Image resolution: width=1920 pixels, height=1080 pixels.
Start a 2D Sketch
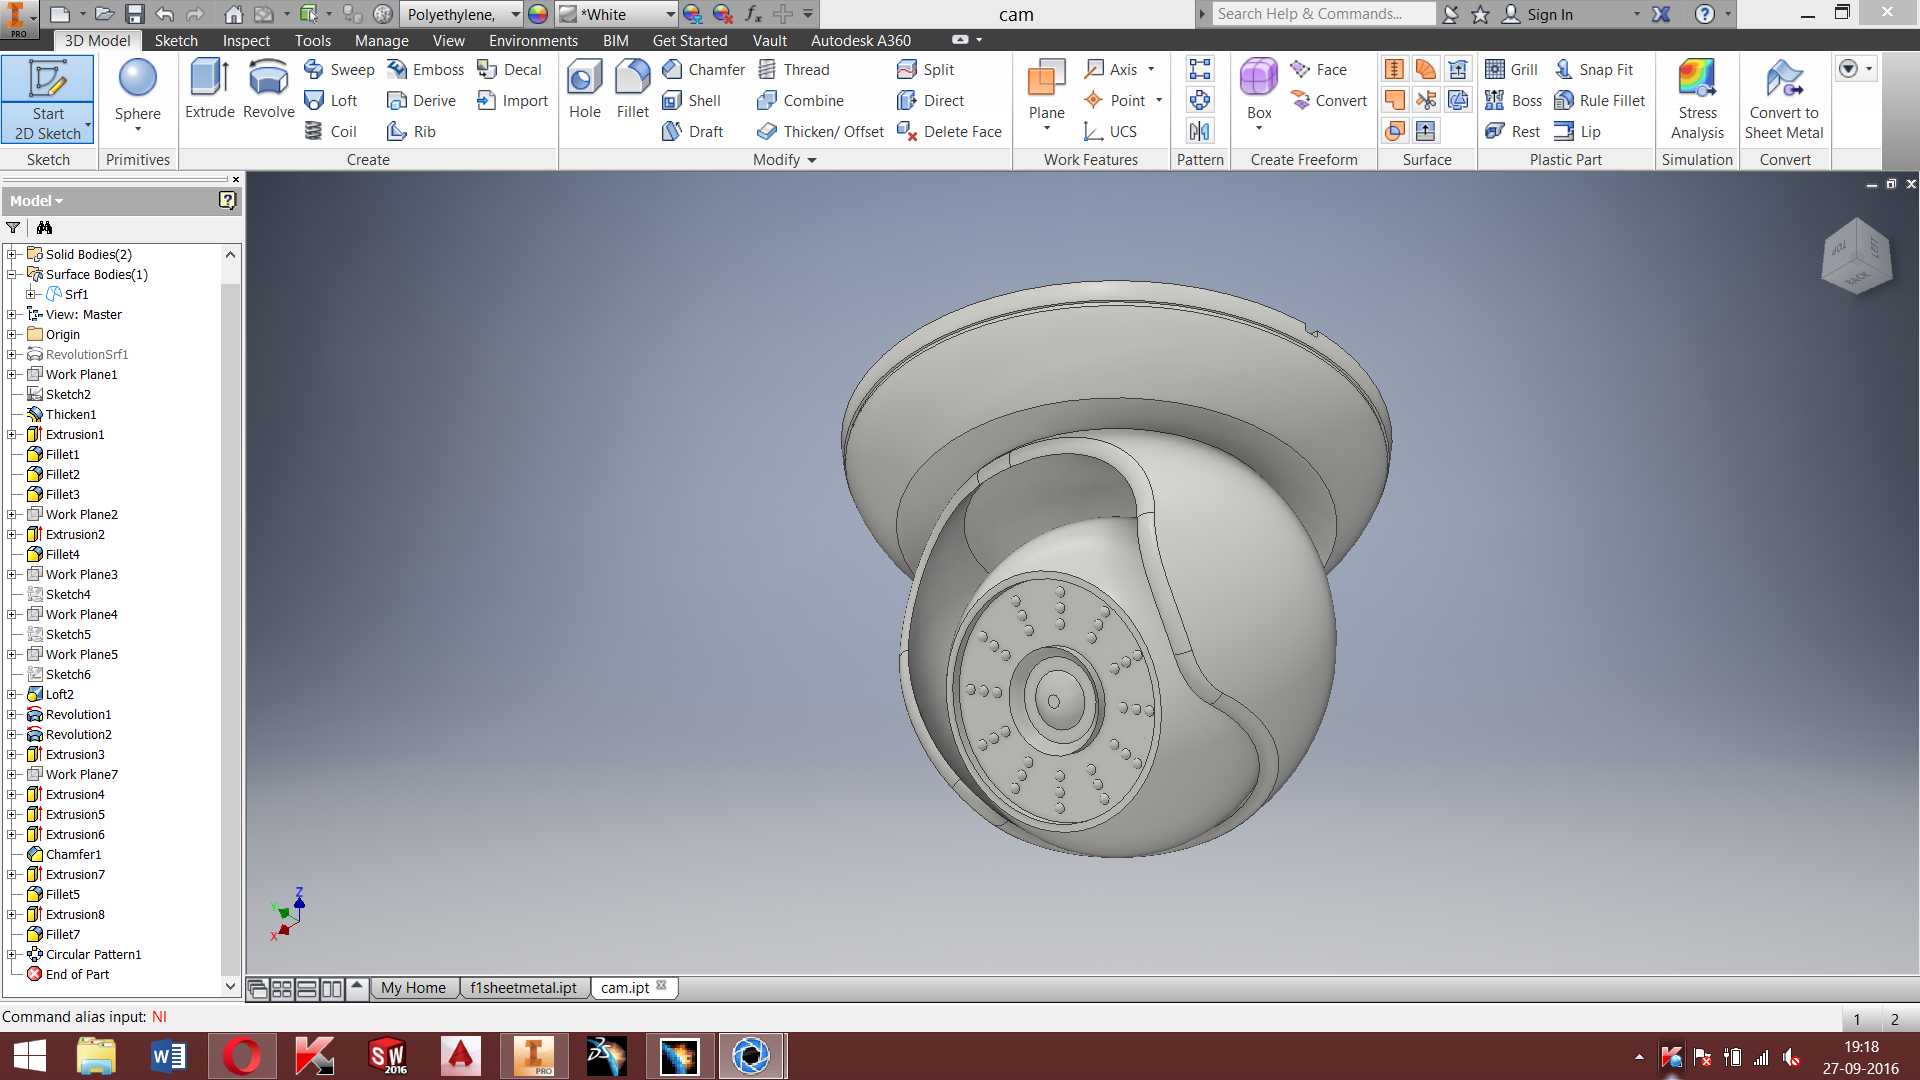click(x=47, y=100)
